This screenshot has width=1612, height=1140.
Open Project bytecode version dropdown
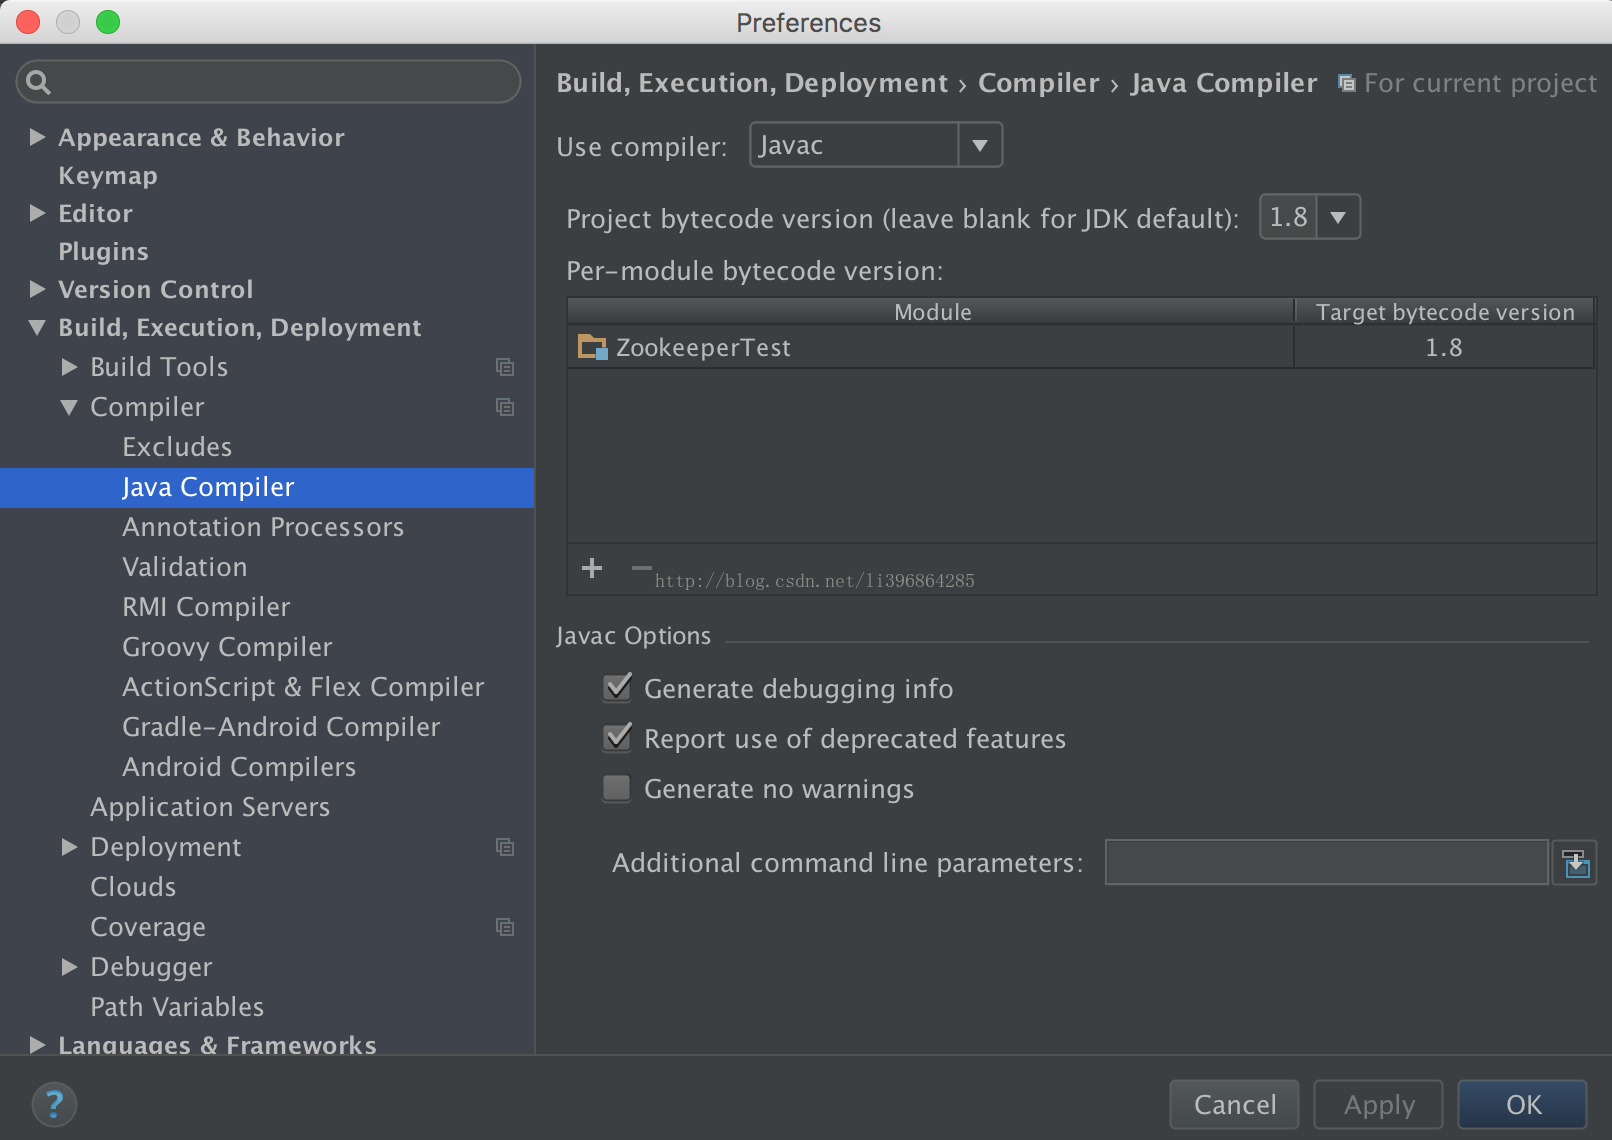1338,217
